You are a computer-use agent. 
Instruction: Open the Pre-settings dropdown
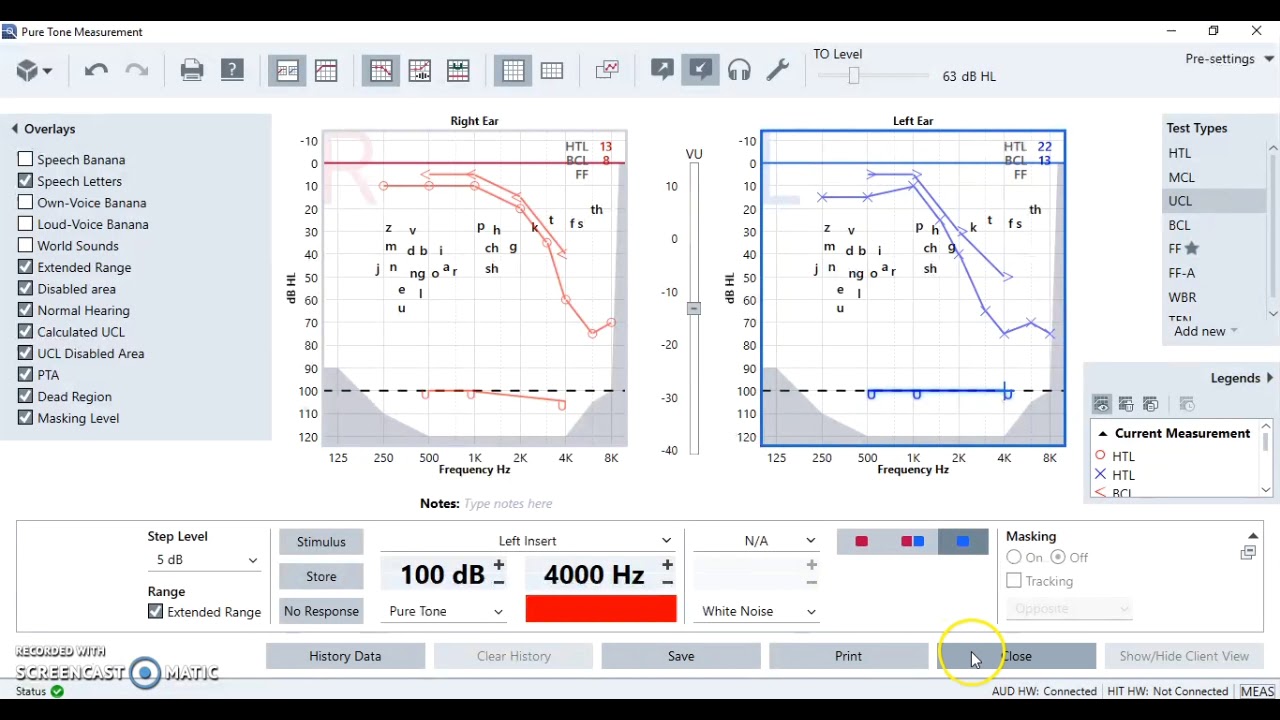point(1230,59)
